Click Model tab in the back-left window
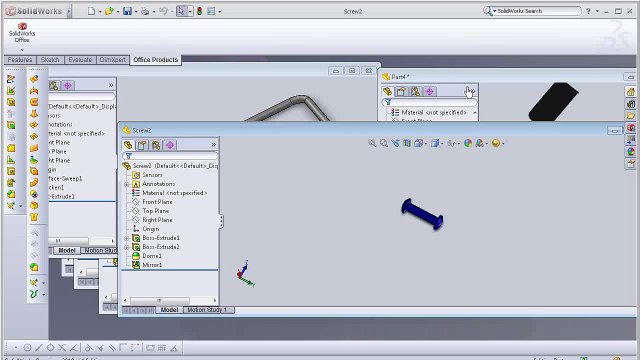Screen dimensions: 640x360 tap(67, 250)
